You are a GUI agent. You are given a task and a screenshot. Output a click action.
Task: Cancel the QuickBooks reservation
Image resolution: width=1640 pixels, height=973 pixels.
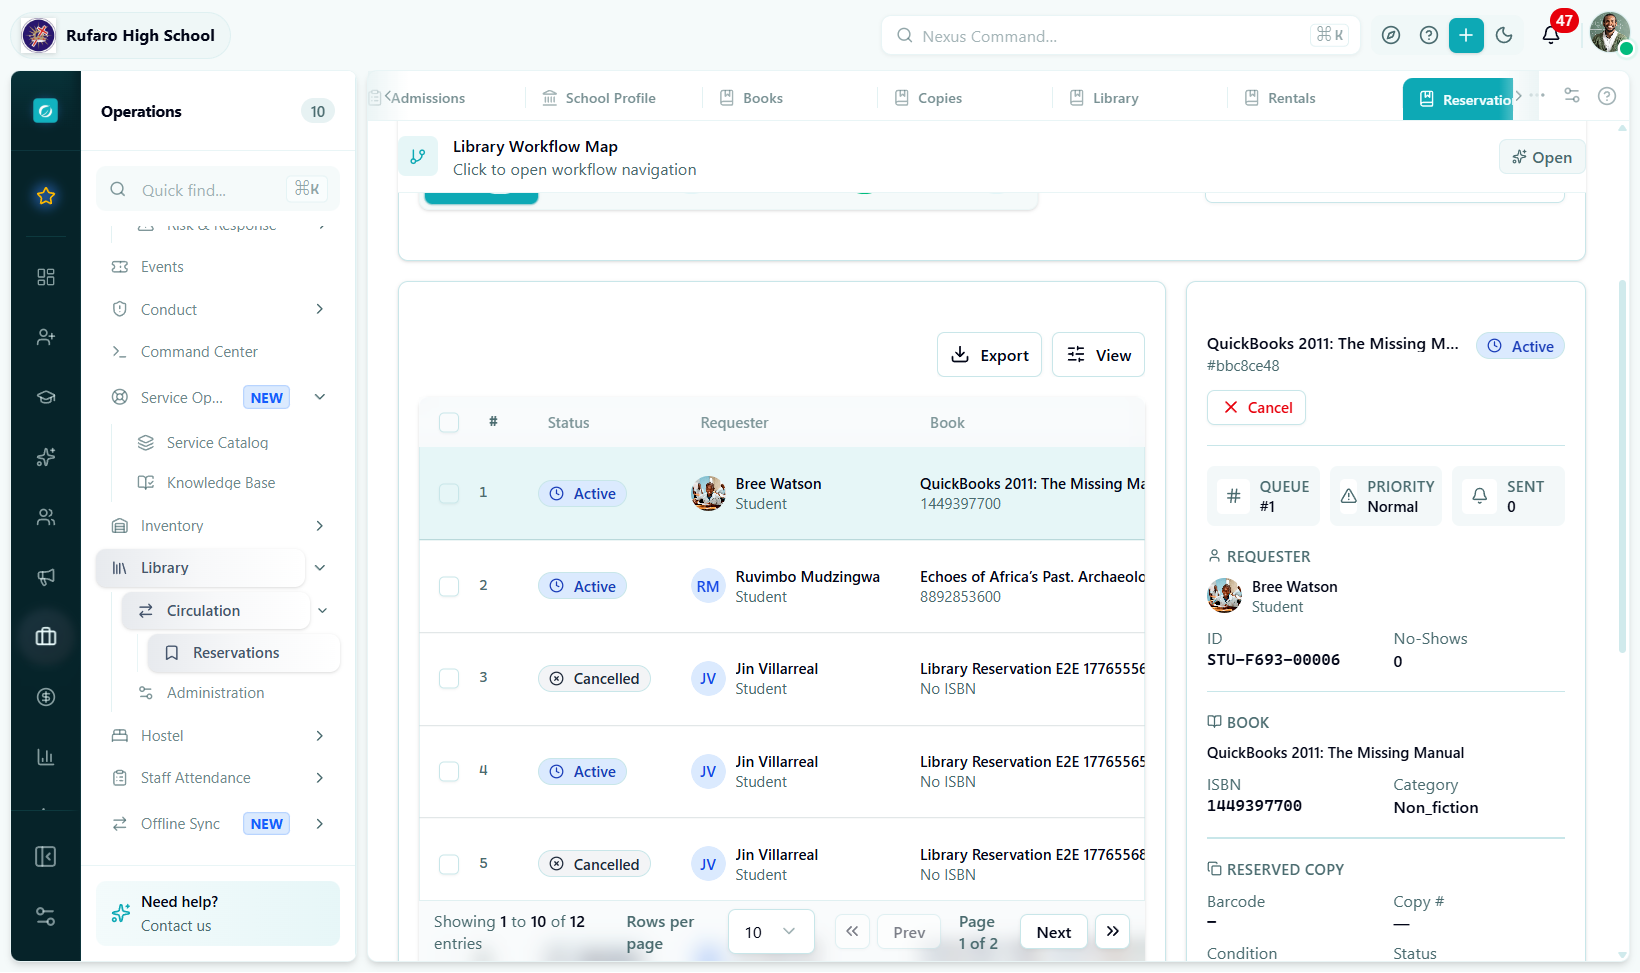click(1256, 408)
